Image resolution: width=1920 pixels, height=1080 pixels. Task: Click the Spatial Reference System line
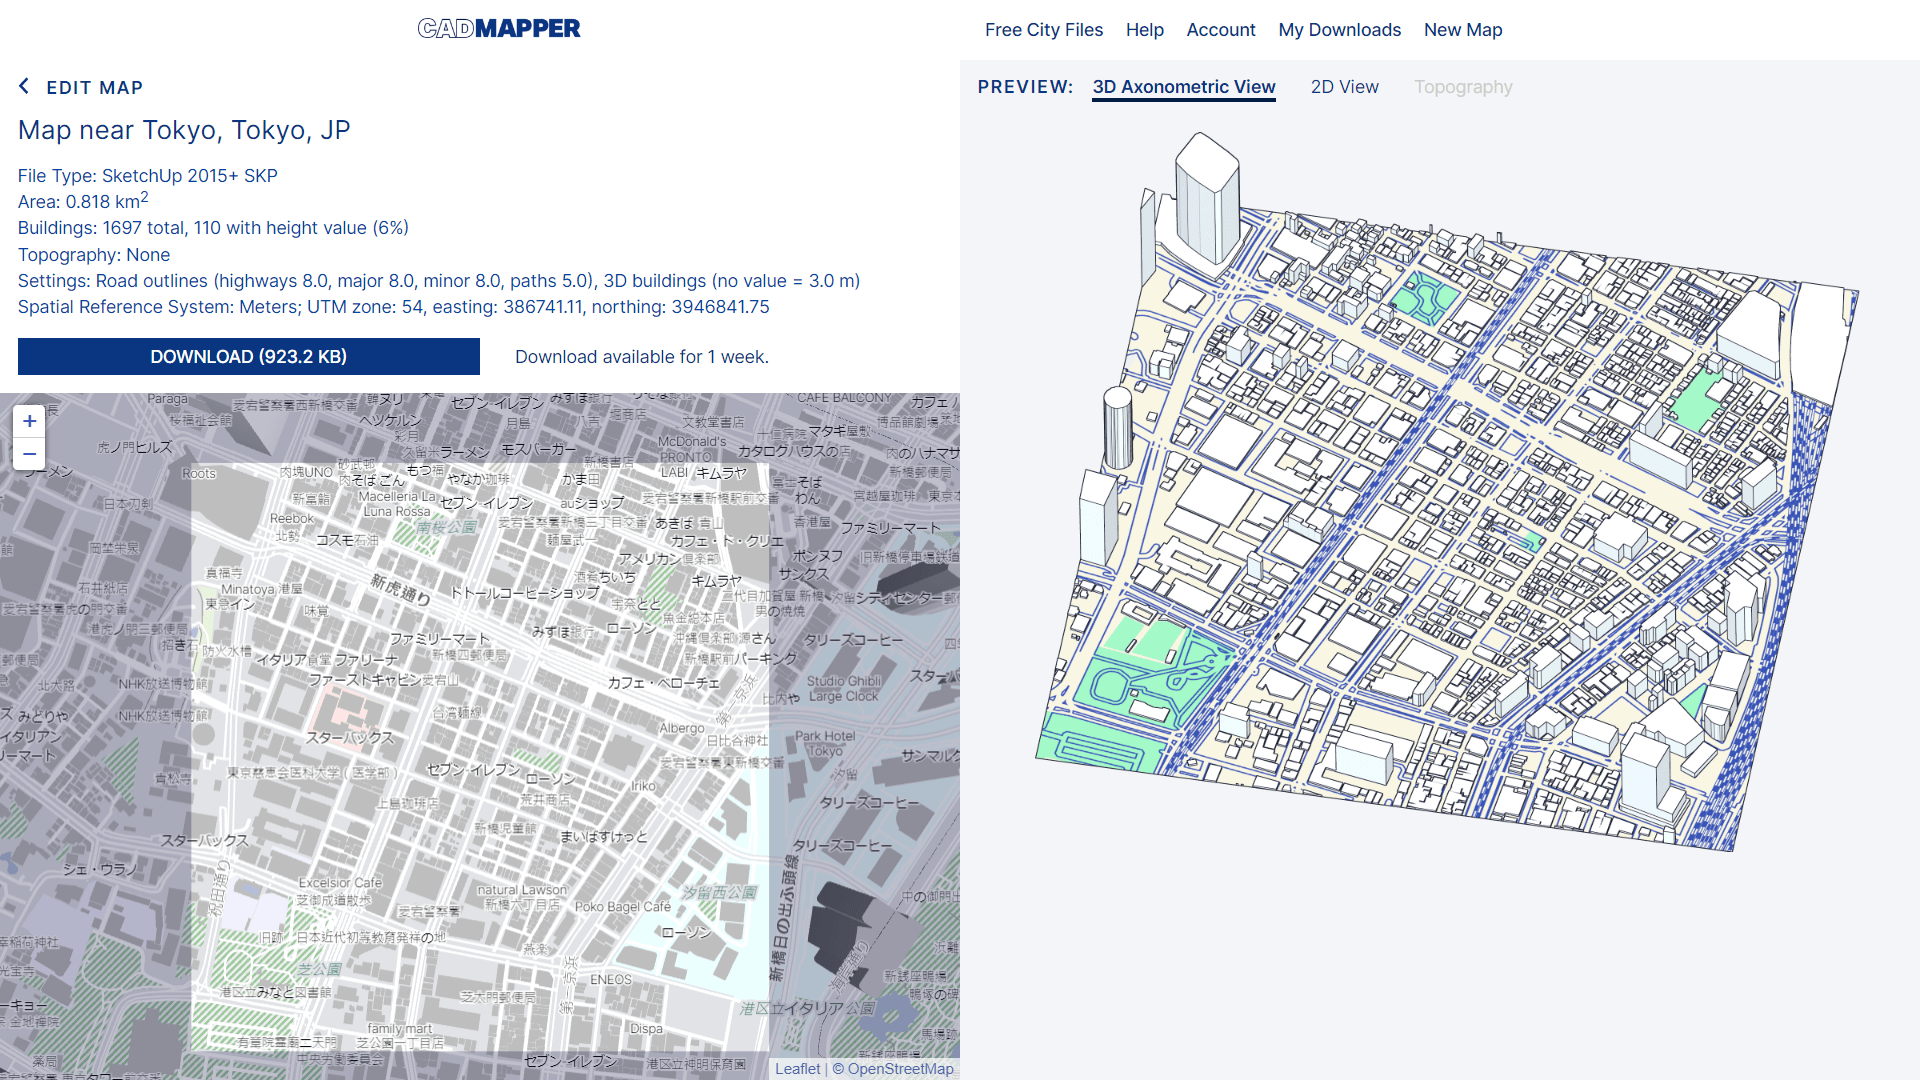pyautogui.click(x=393, y=307)
